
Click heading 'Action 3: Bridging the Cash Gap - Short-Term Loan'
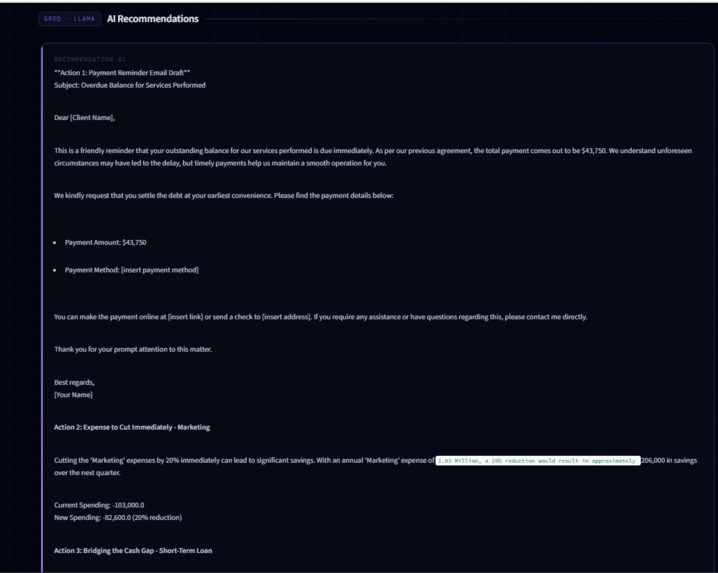pyautogui.click(x=133, y=551)
